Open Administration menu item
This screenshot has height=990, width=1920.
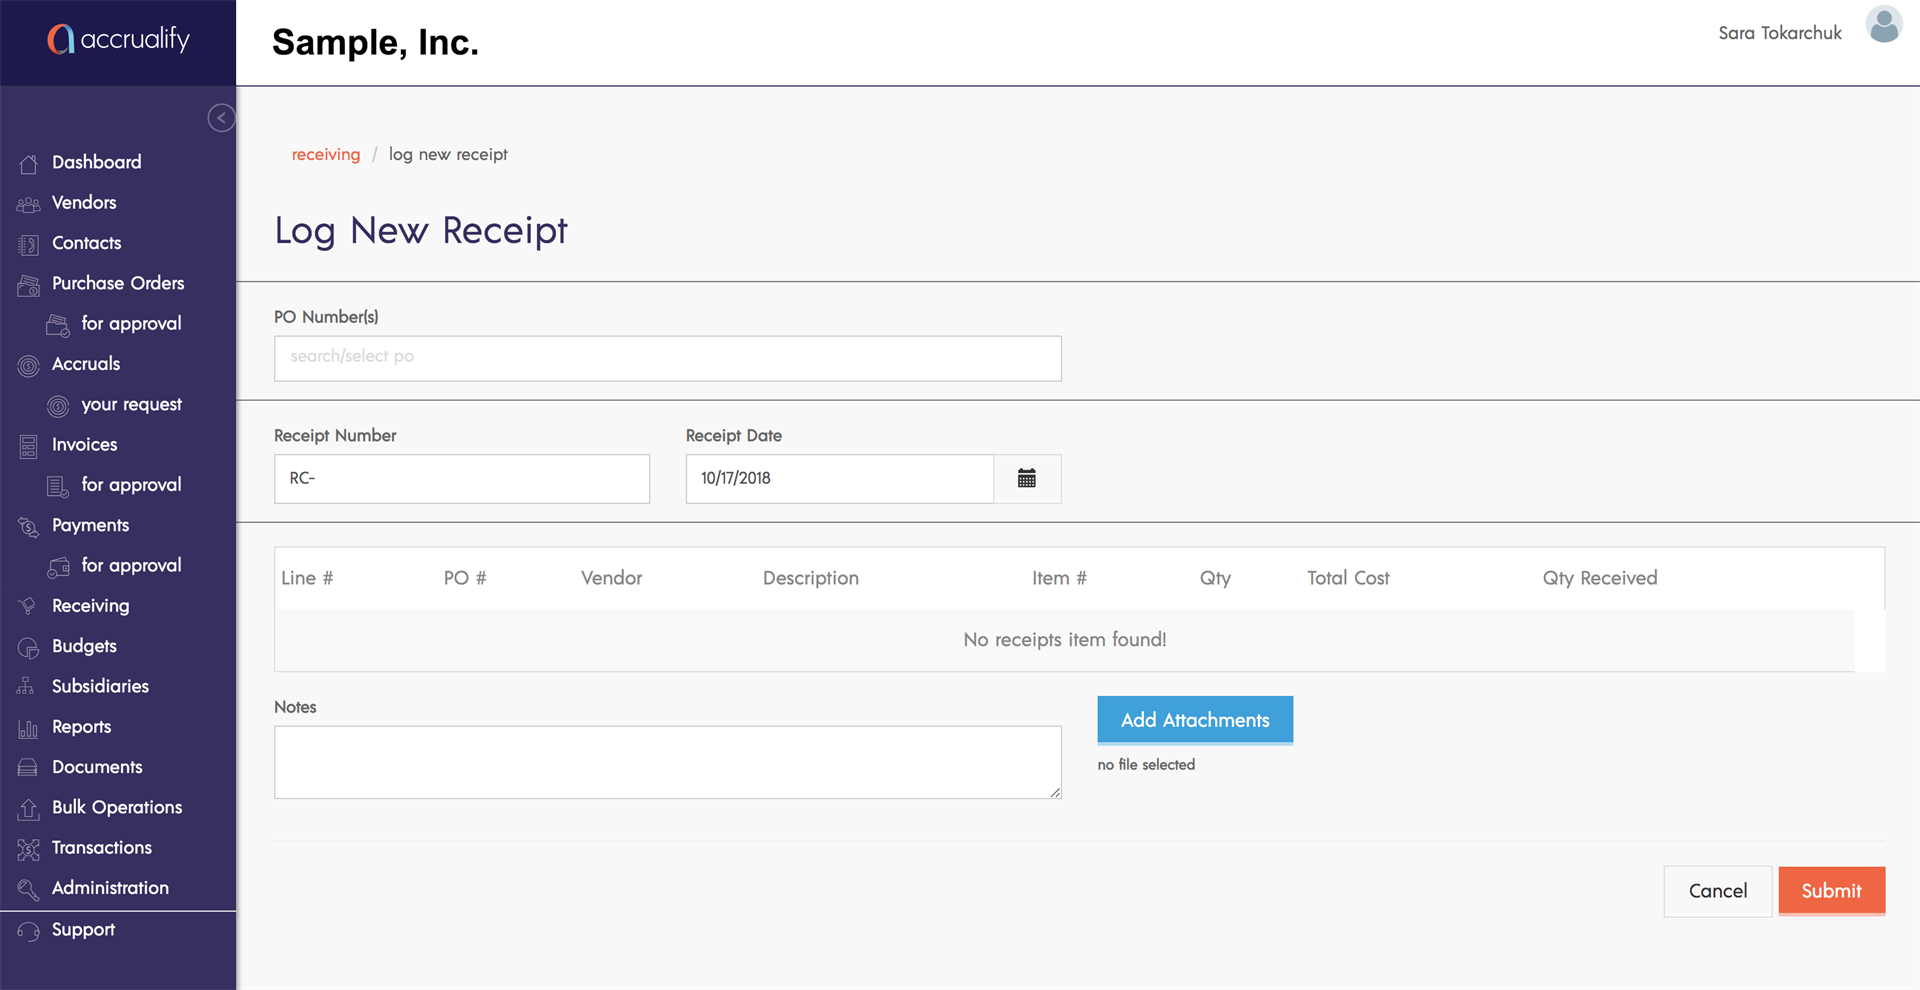111,888
